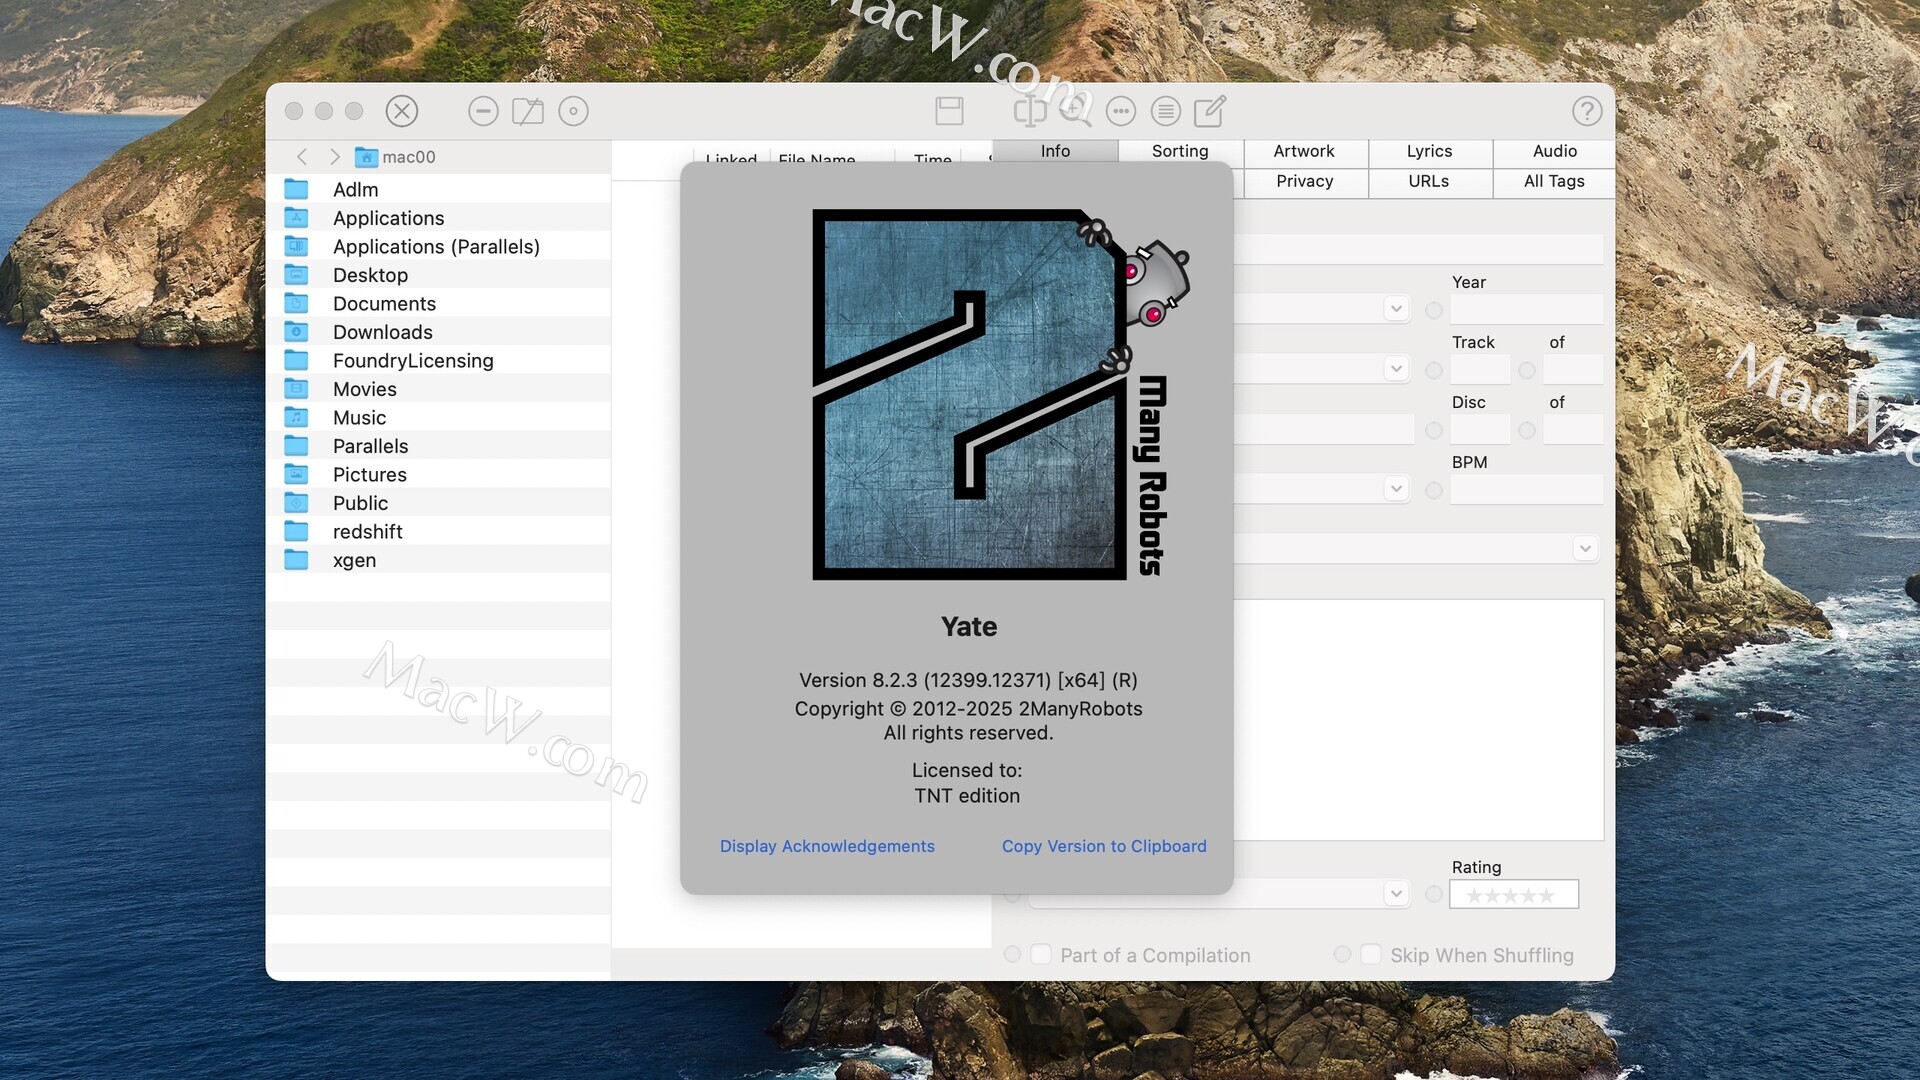Select the radio button left of BPM field
Image resolution: width=1920 pixels, height=1080 pixels.
[1434, 490]
